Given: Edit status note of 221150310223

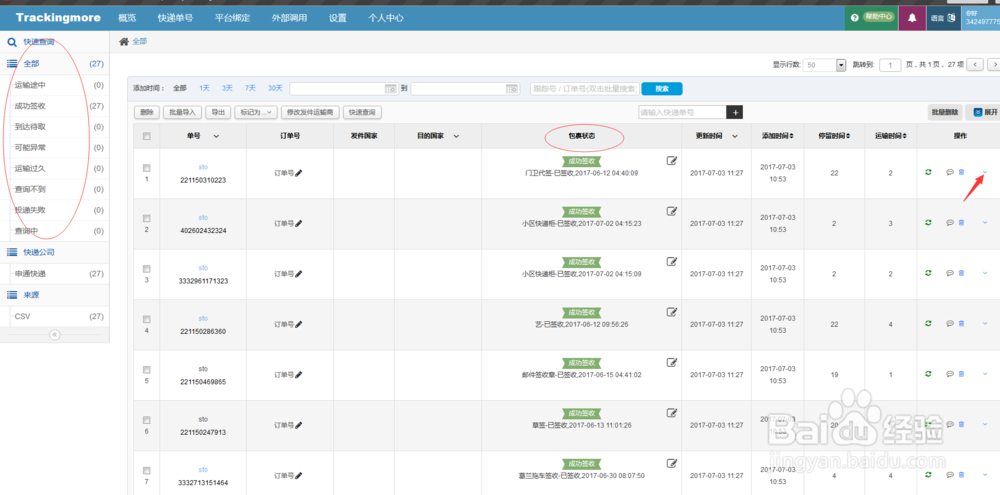Looking at the screenshot, I should pos(672,160).
